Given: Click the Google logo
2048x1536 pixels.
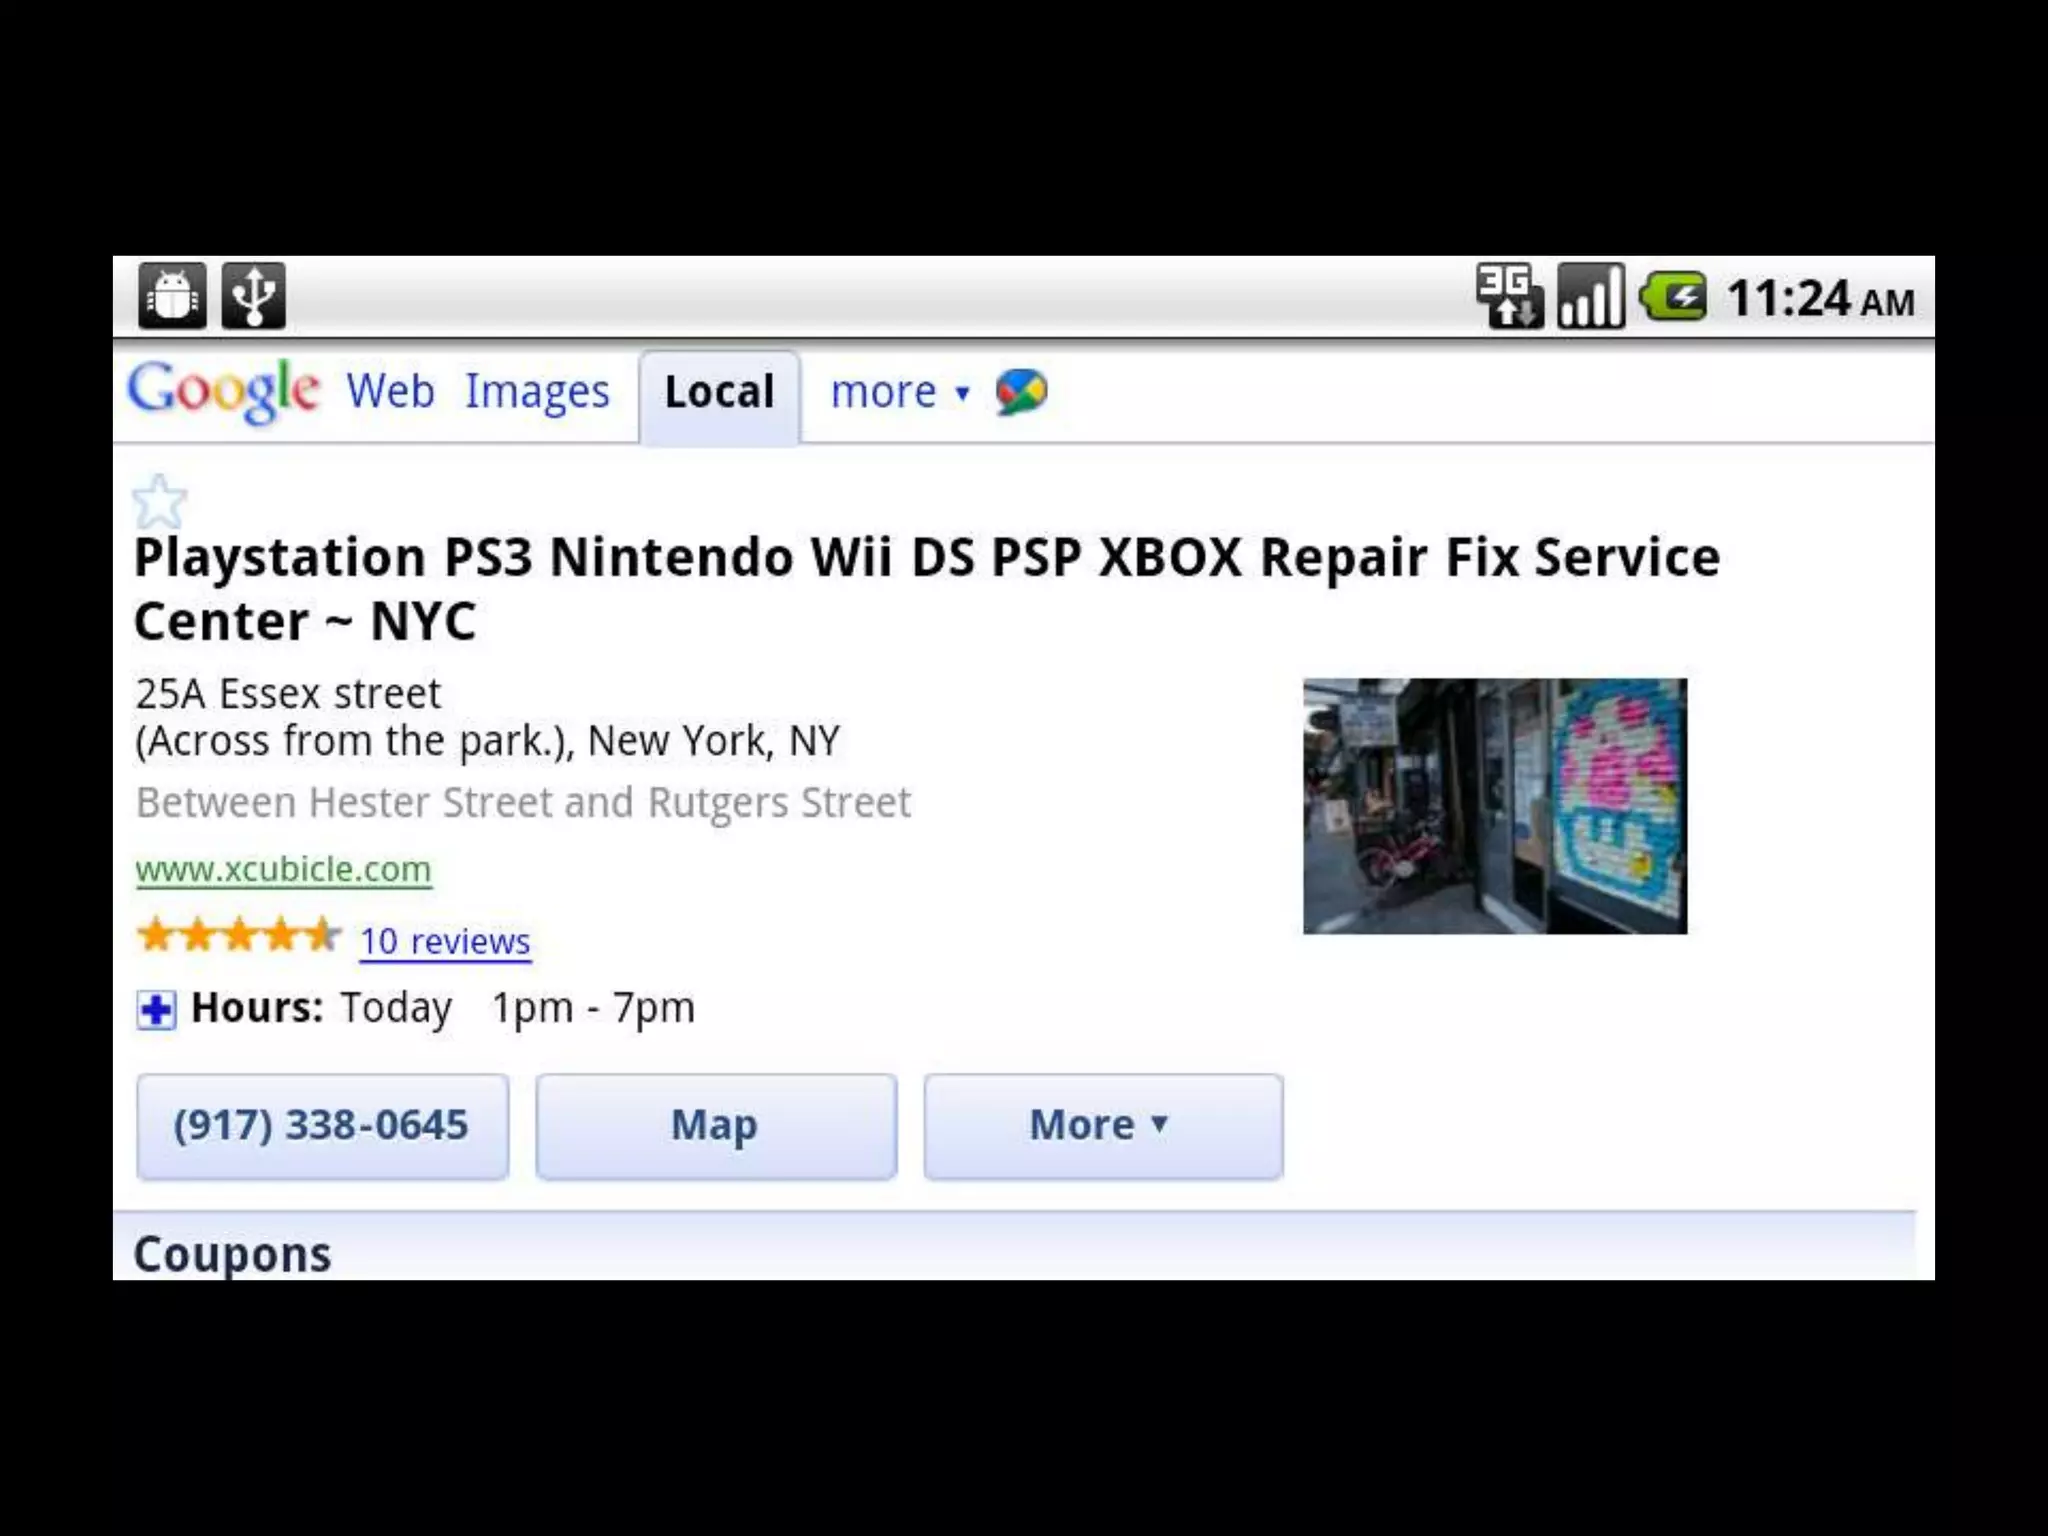Looking at the screenshot, I should [x=223, y=391].
